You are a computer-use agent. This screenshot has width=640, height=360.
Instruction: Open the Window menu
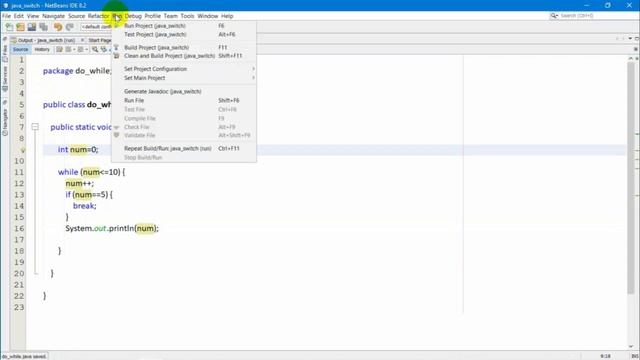coord(208,16)
